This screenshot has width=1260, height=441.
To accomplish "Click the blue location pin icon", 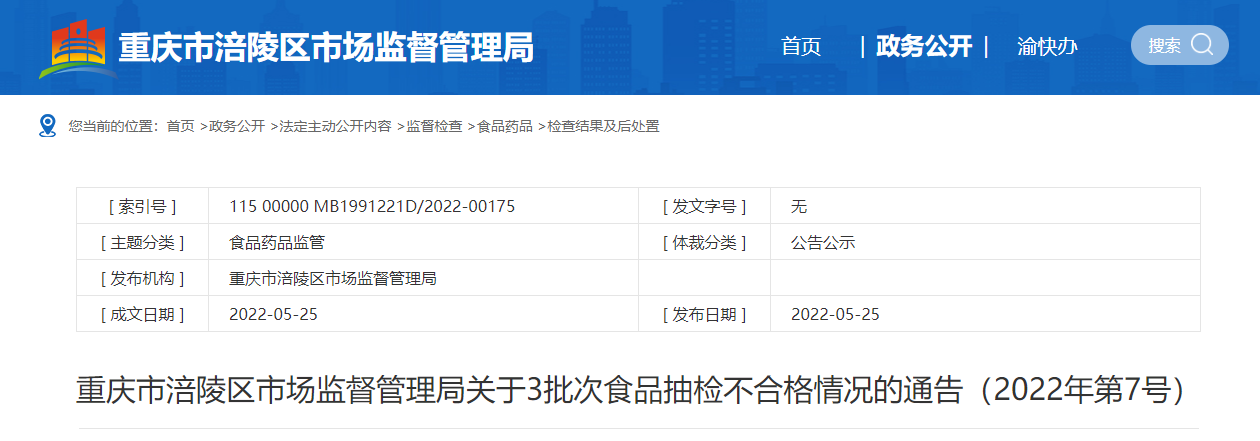I will point(47,126).
